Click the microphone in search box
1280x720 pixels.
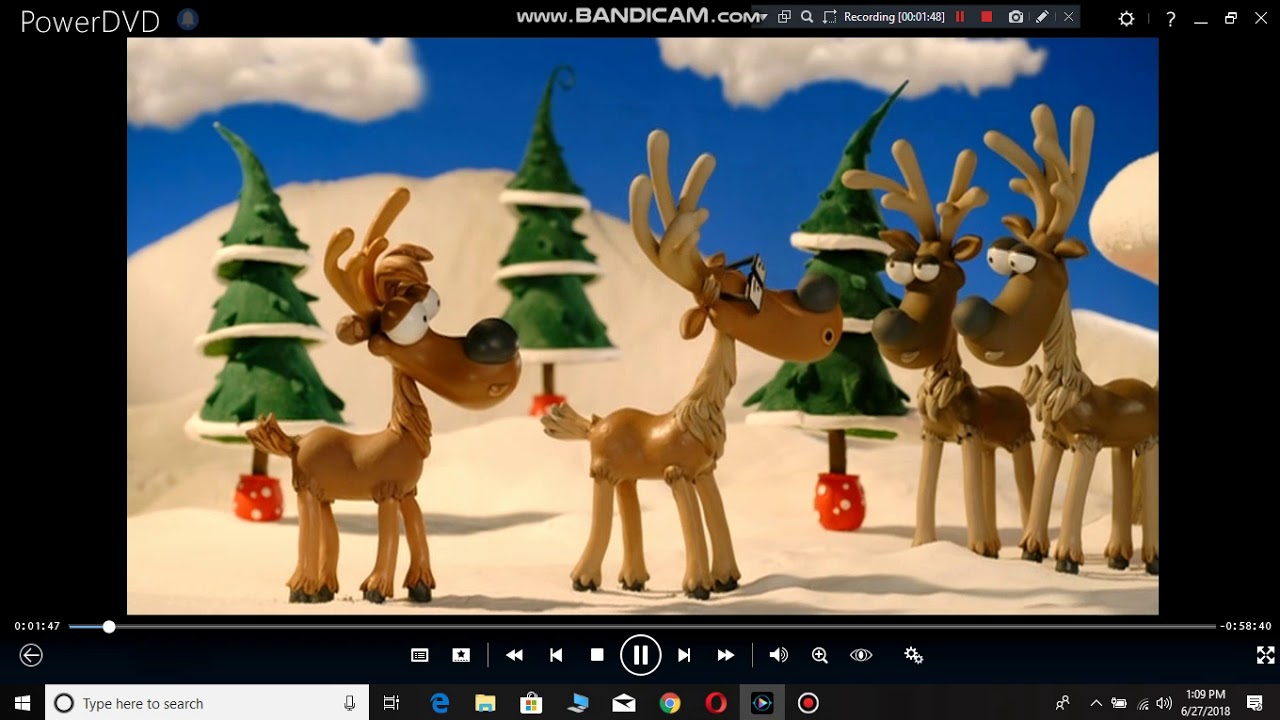pyautogui.click(x=349, y=703)
